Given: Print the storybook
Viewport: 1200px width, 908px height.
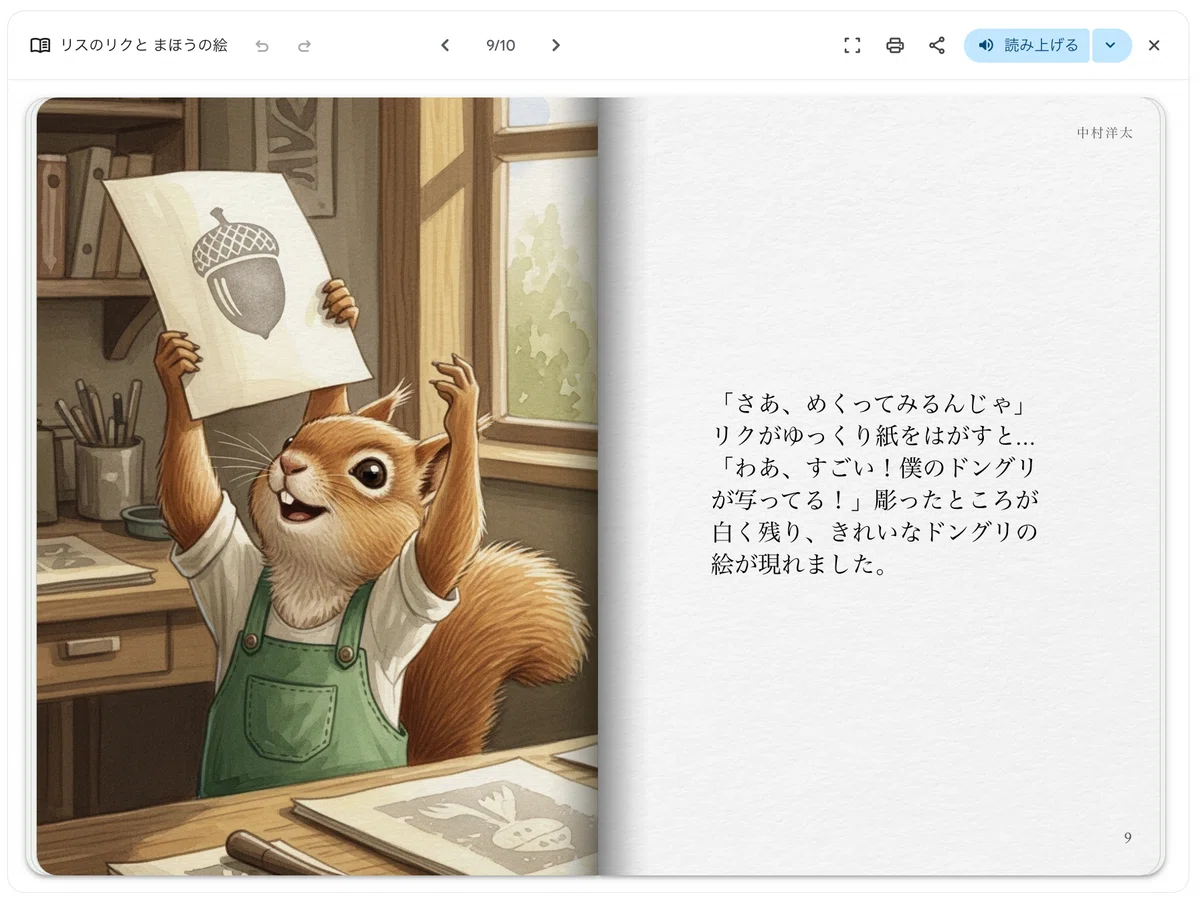Looking at the screenshot, I should coord(895,45).
